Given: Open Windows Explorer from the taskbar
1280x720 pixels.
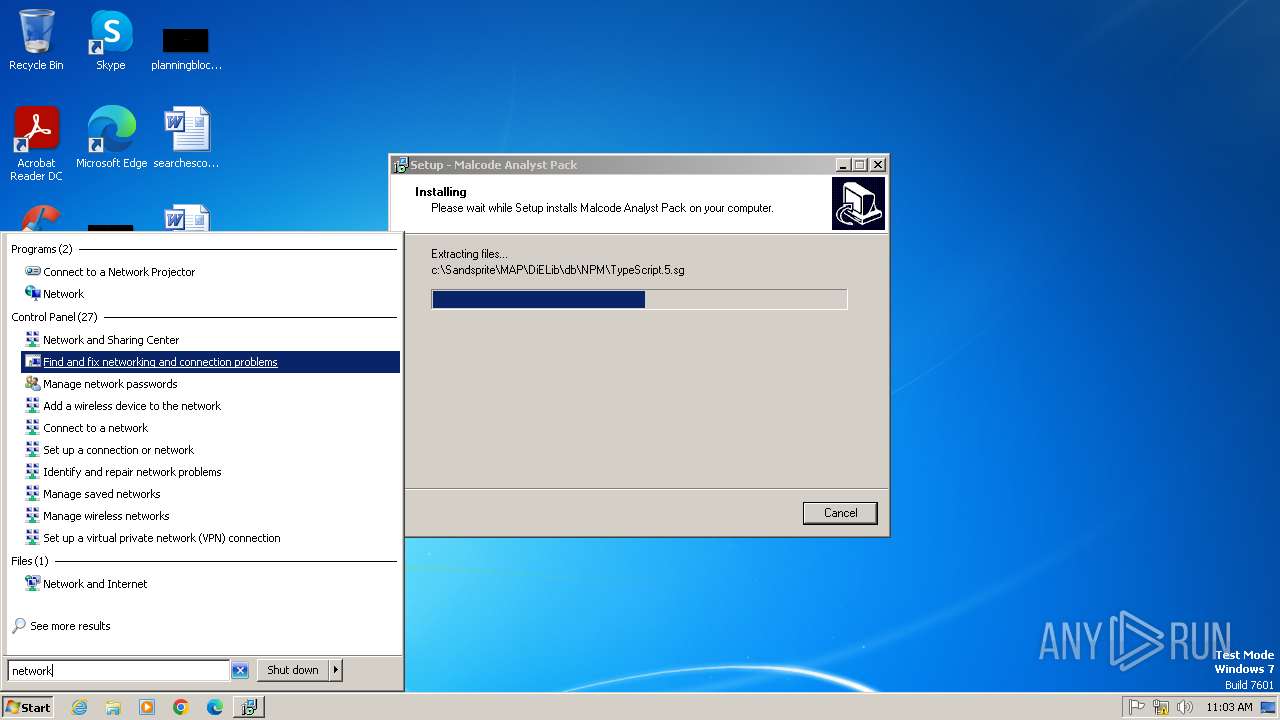Looking at the screenshot, I should 113,707.
